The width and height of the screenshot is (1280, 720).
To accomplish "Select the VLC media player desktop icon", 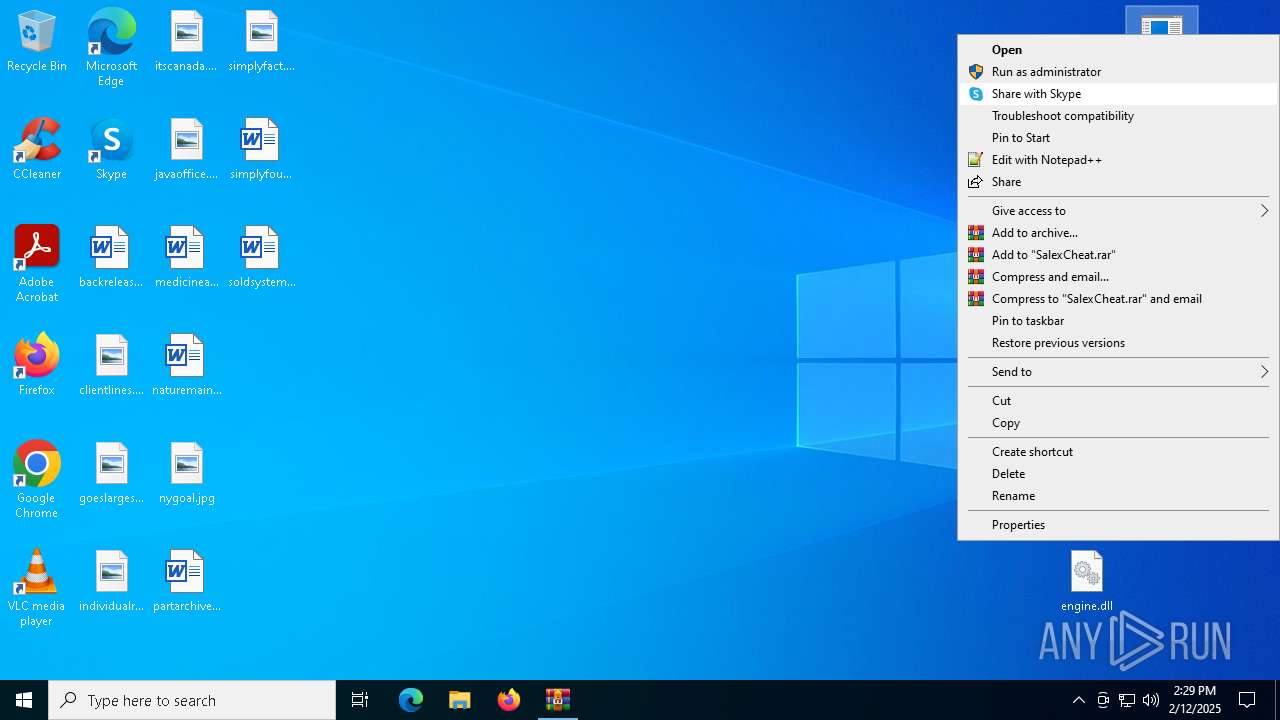I will 37,588.
